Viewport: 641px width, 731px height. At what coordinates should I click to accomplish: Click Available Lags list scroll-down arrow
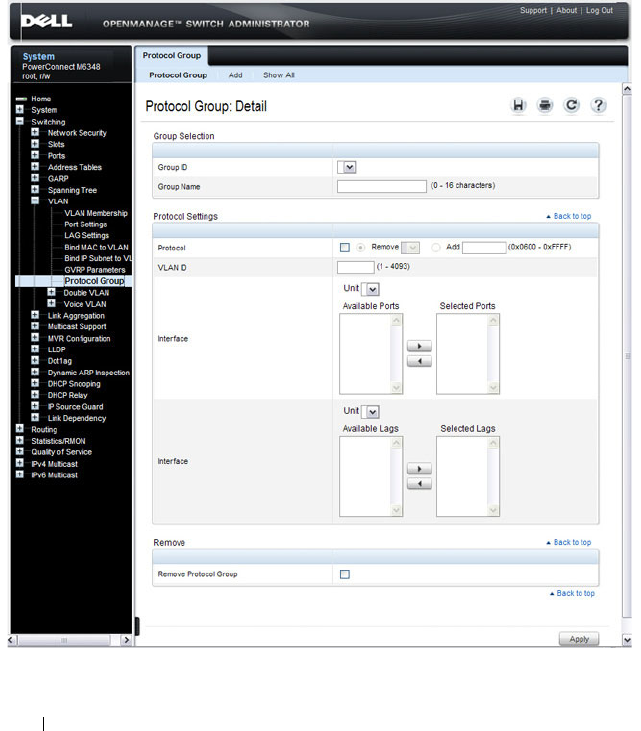click(x=396, y=510)
